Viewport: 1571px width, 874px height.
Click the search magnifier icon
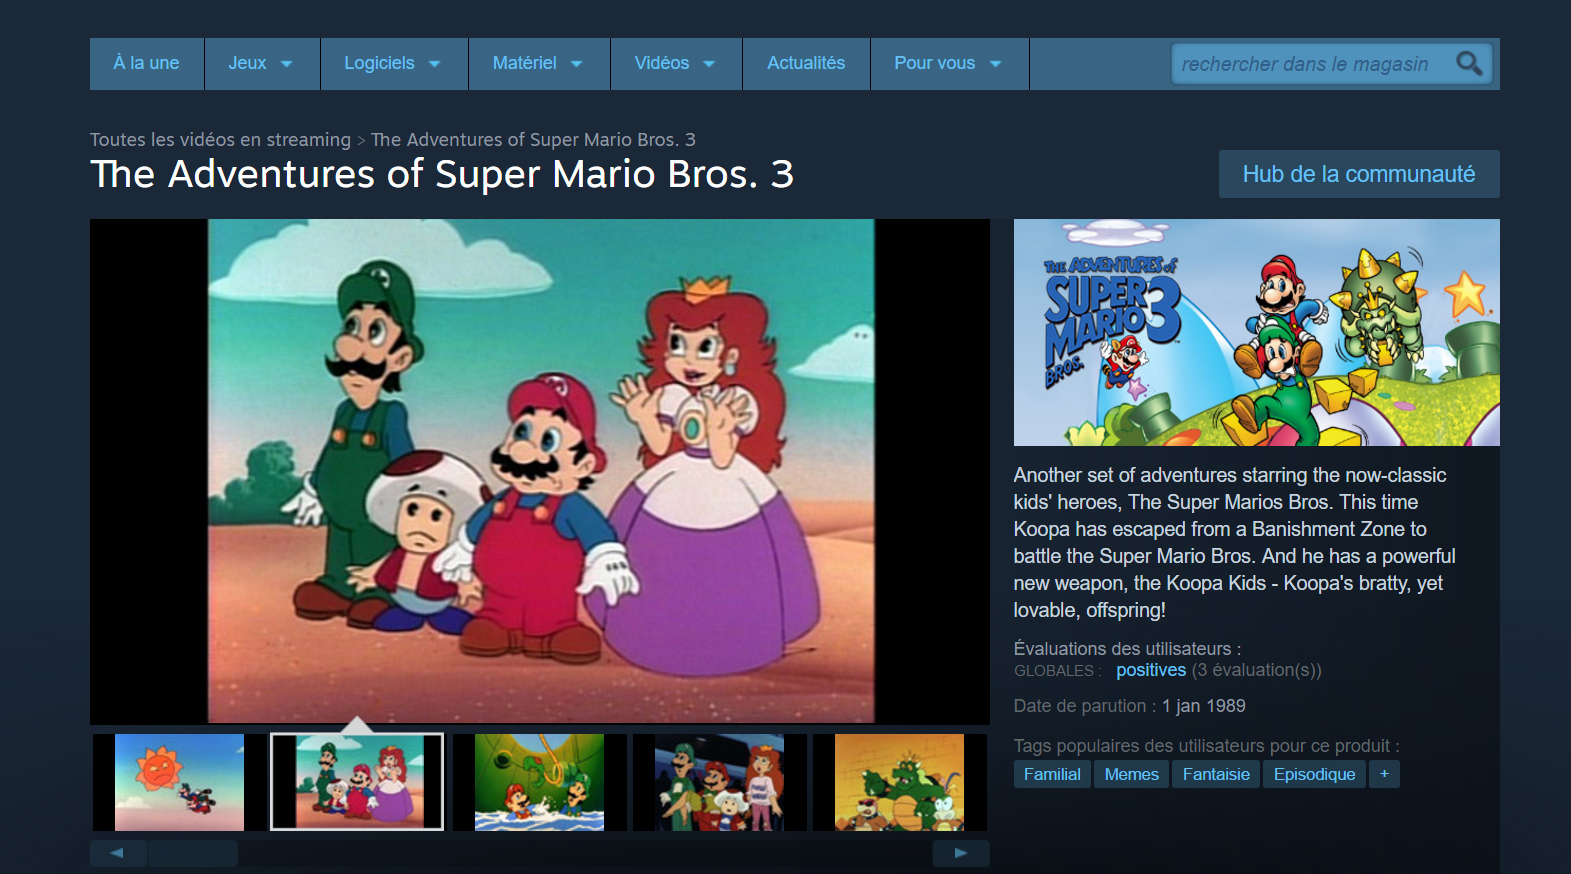[x=1469, y=64]
